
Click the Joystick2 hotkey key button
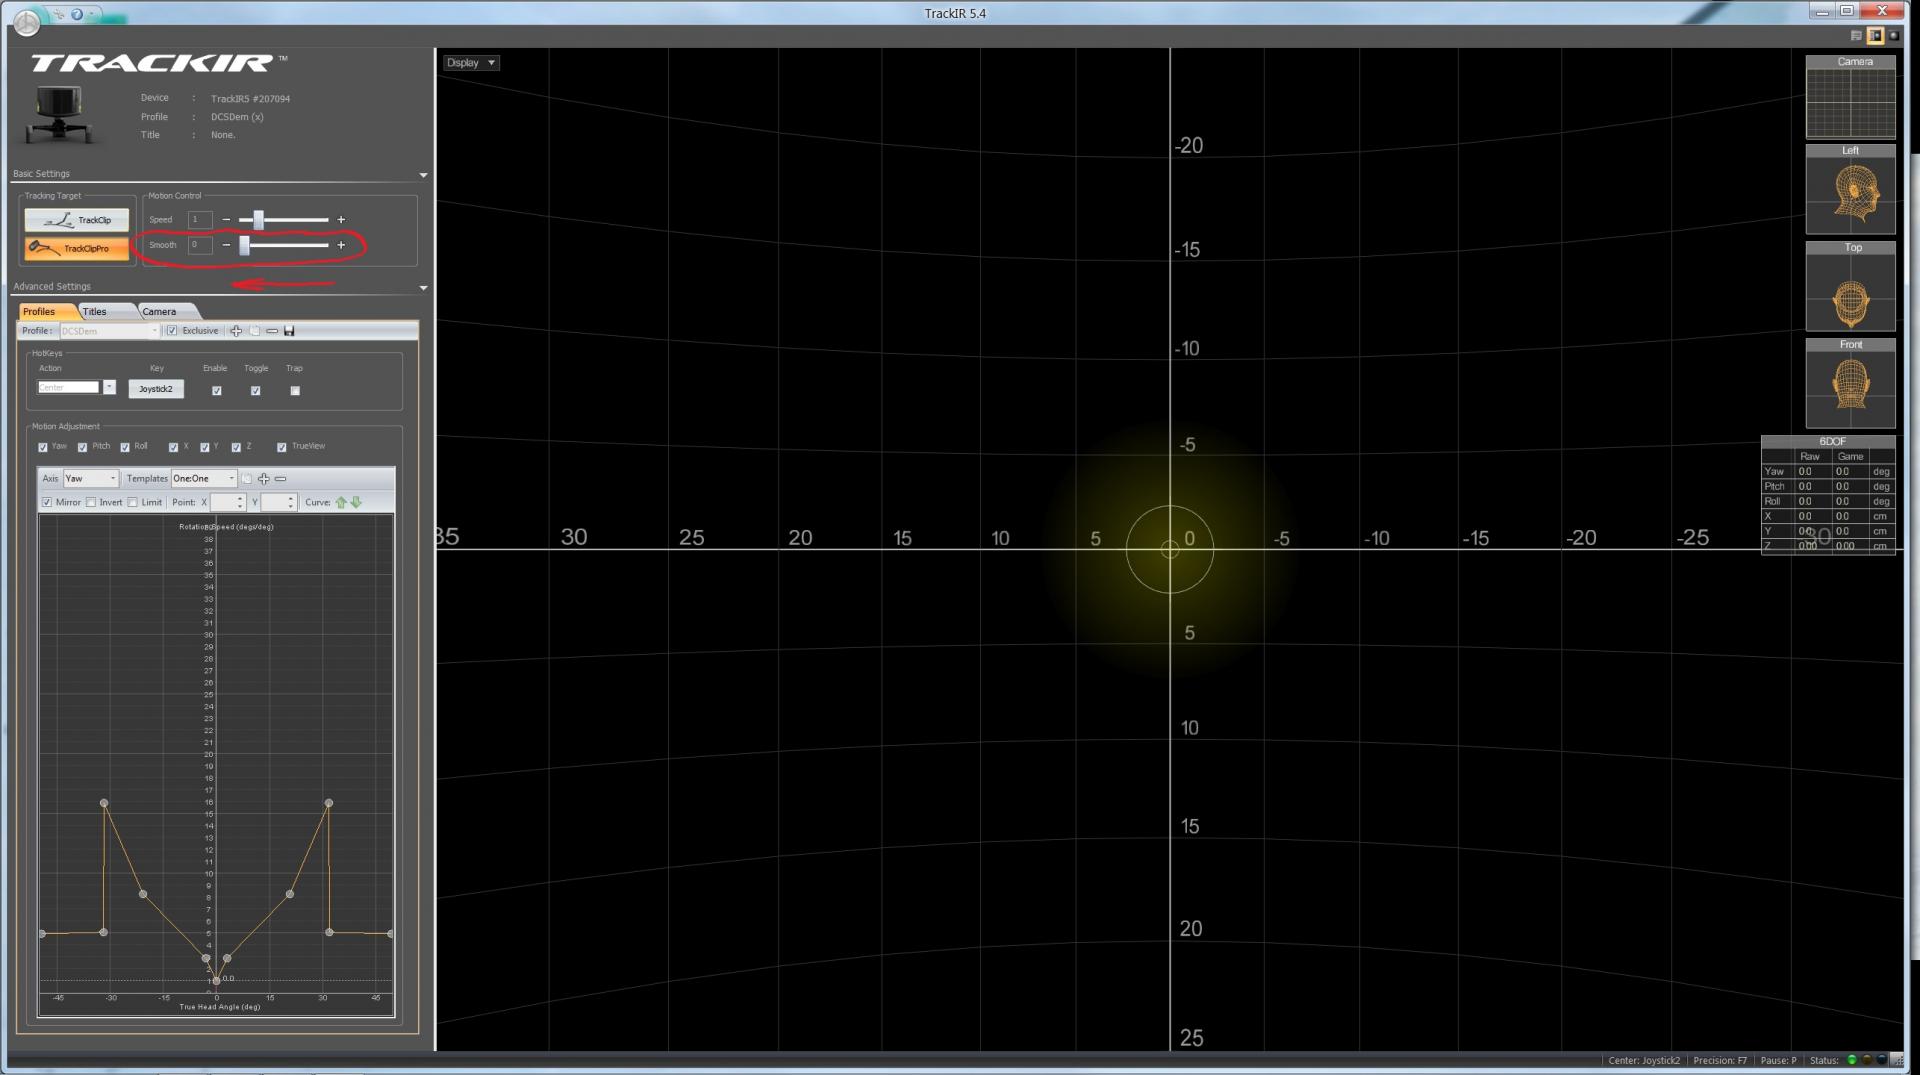[156, 389]
